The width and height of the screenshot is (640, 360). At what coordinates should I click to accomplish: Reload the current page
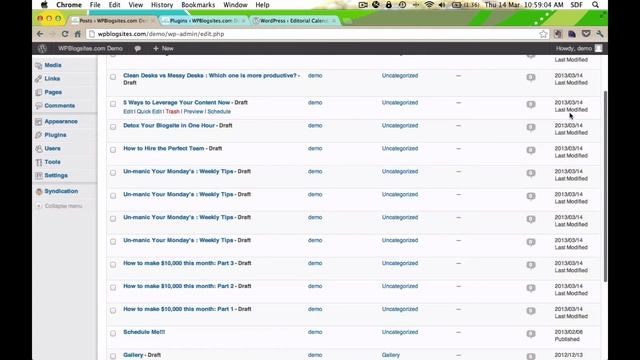[x=65, y=34]
